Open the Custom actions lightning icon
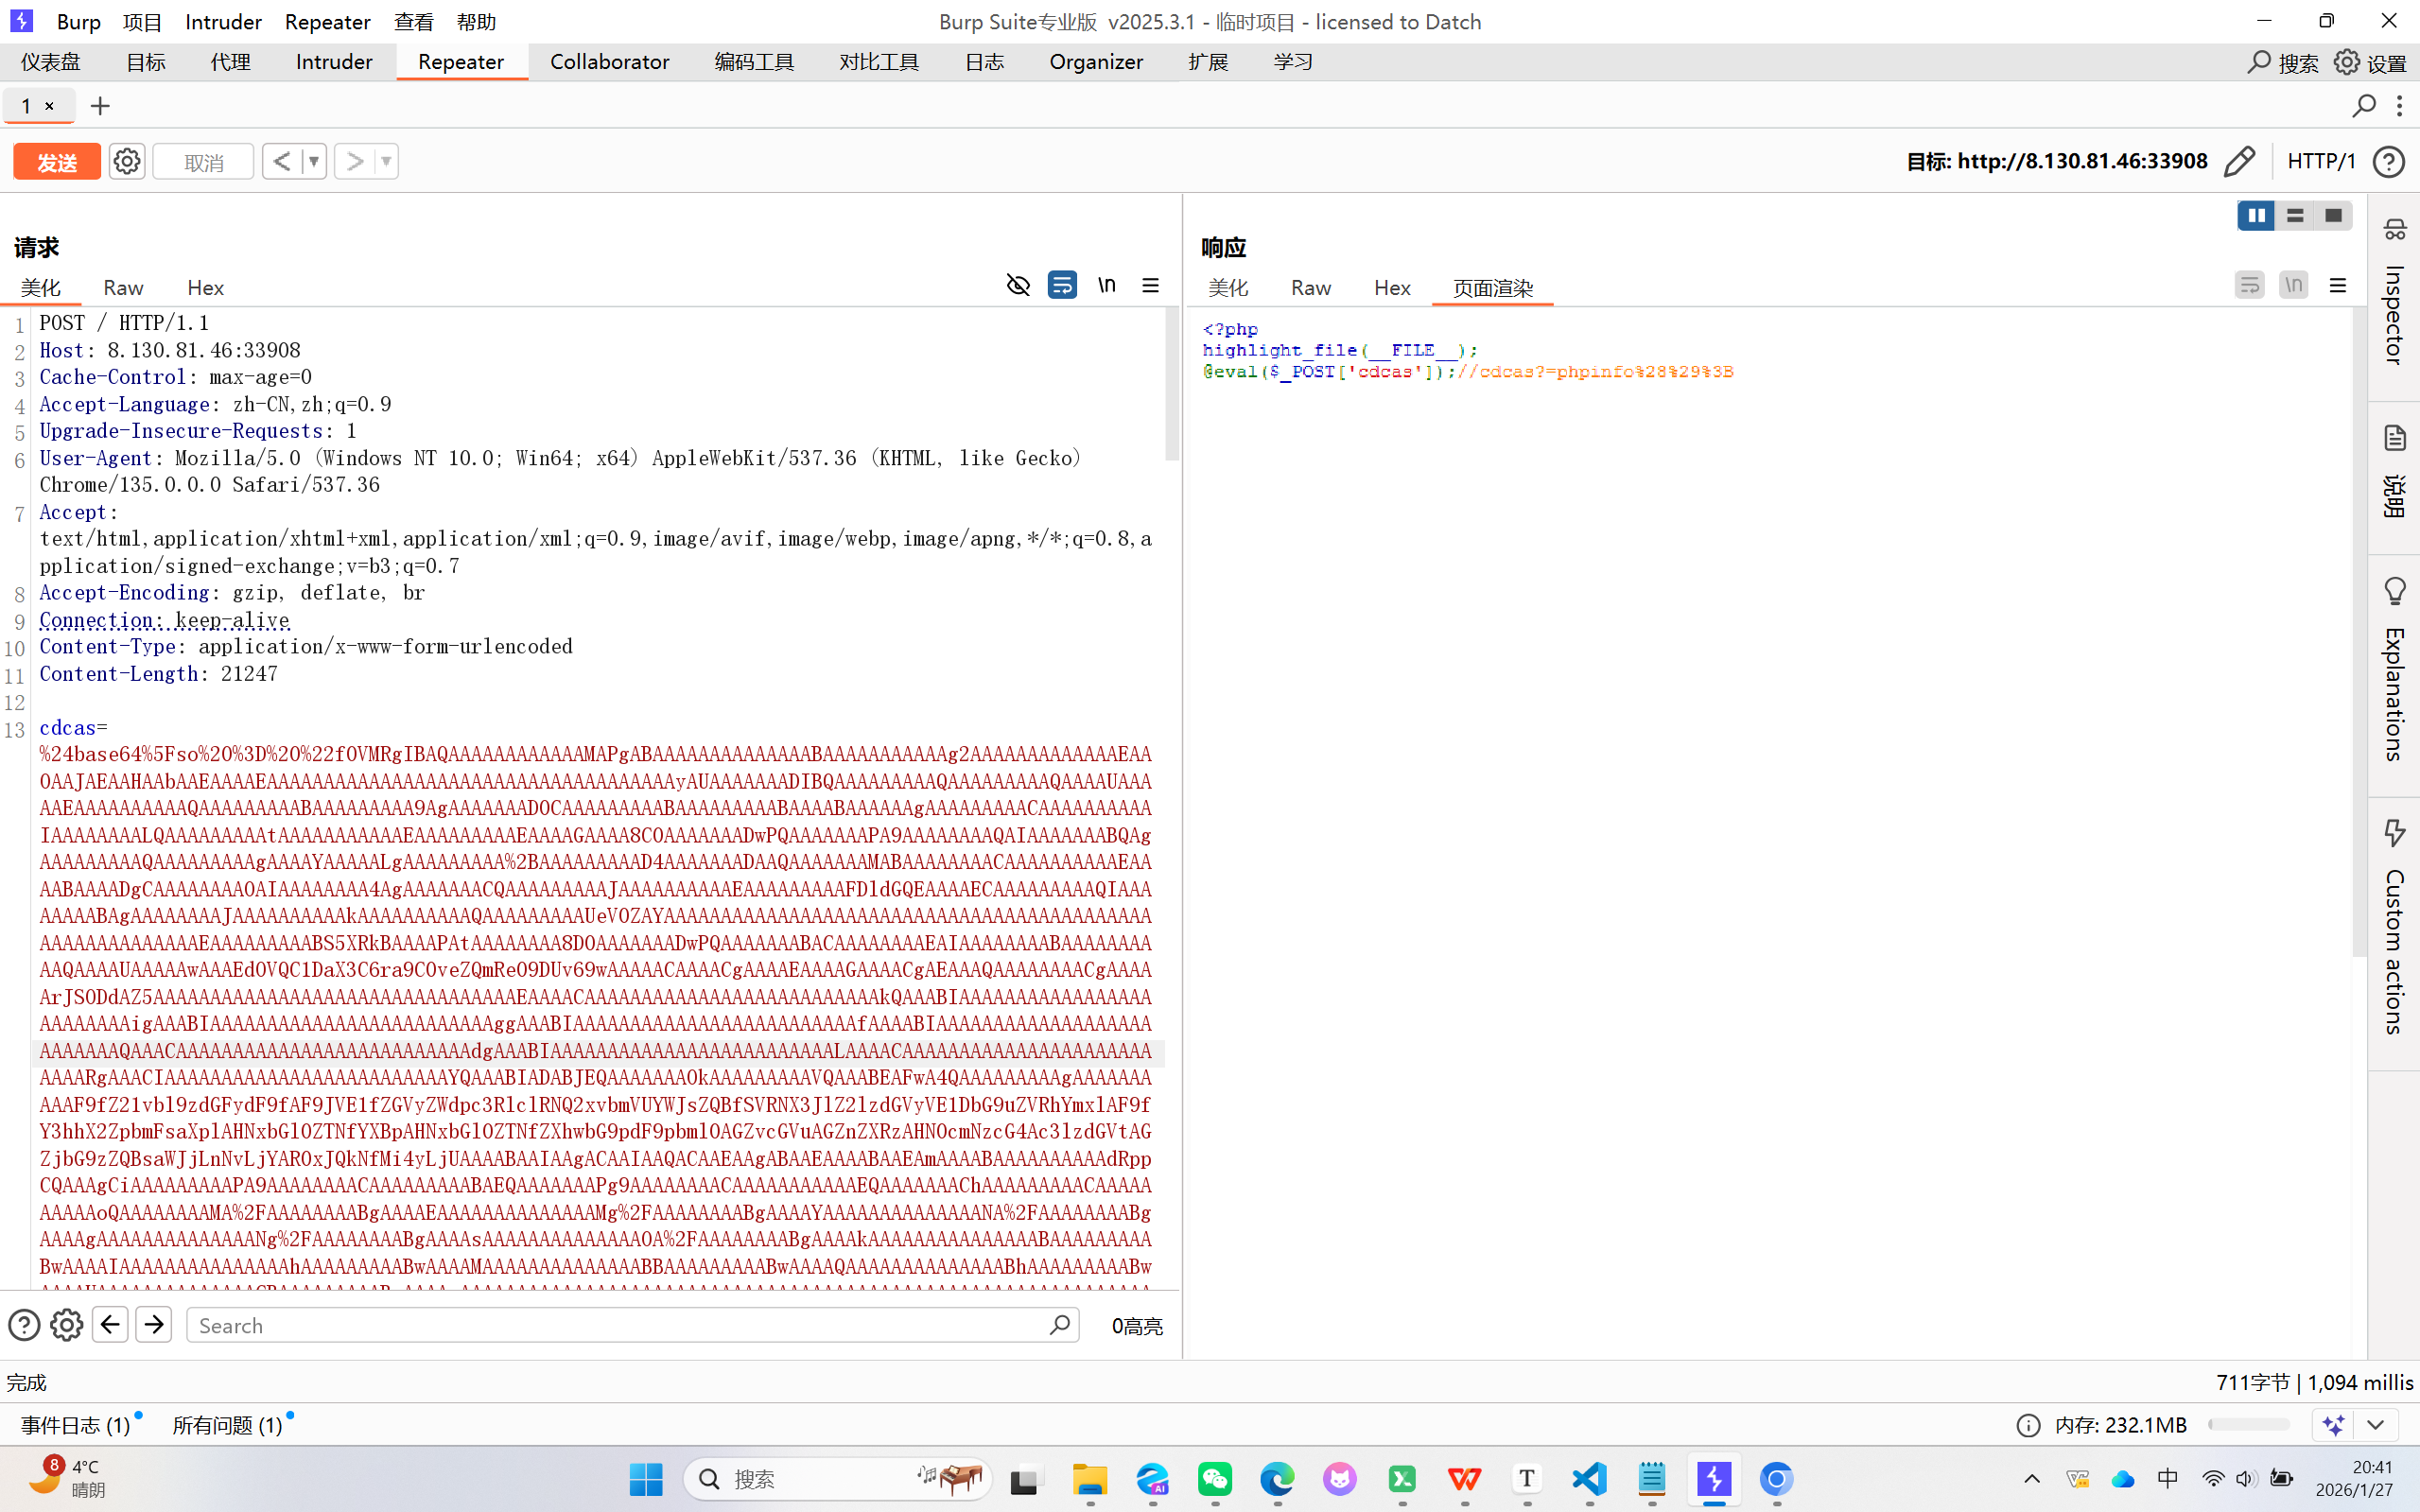 coord(2394,832)
